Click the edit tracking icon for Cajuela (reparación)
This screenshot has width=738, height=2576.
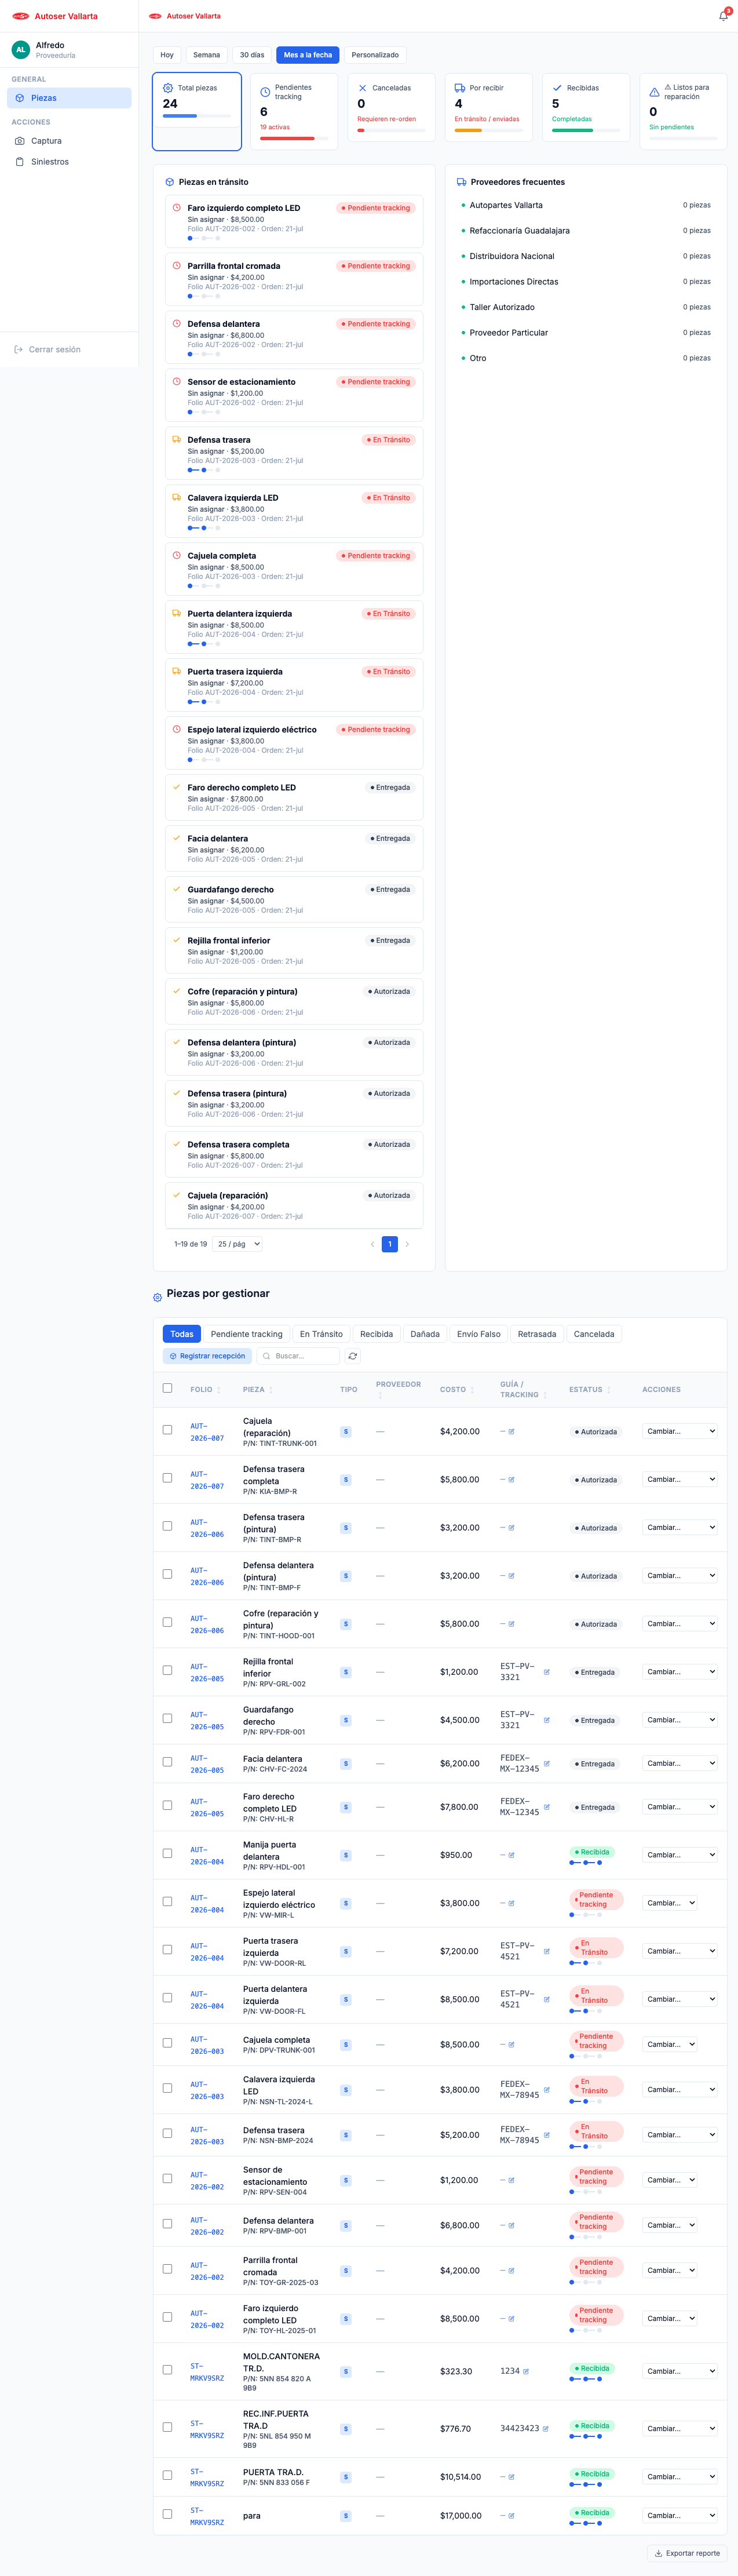coord(511,1432)
